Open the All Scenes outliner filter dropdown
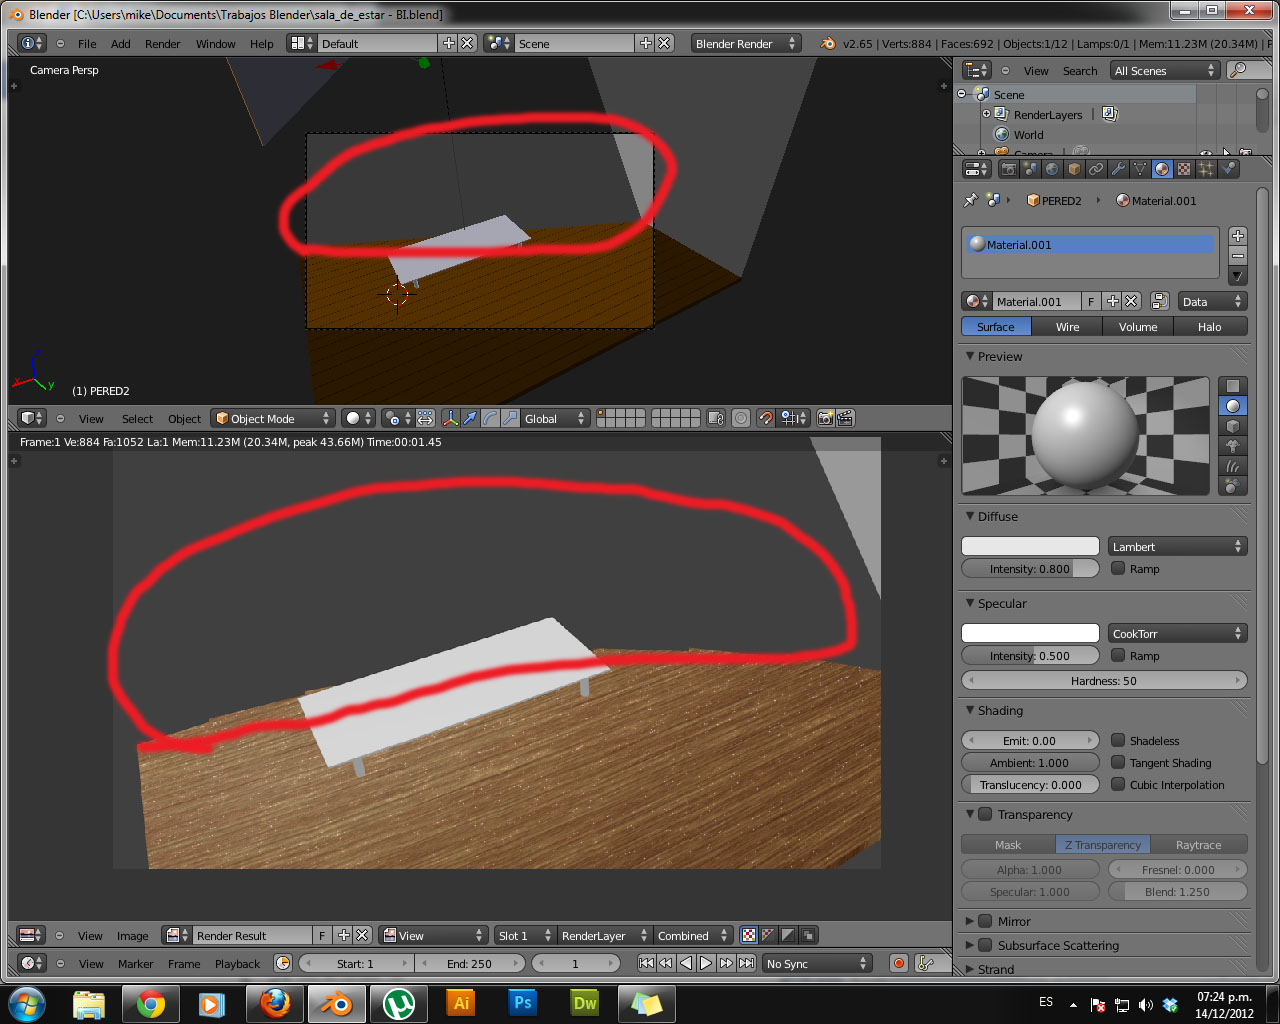The width and height of the screenshot is (1280, 1024). [1164, 70]
